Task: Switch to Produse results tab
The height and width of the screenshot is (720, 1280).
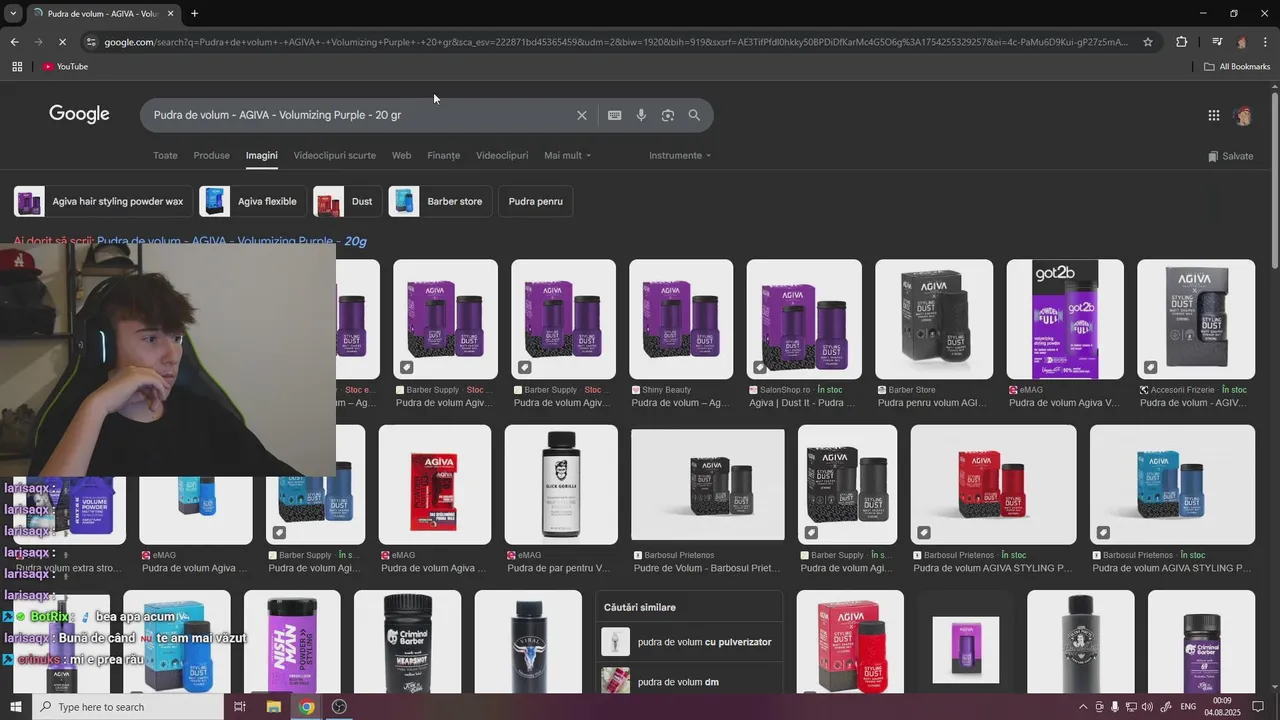Action: [x=211, y=156]
